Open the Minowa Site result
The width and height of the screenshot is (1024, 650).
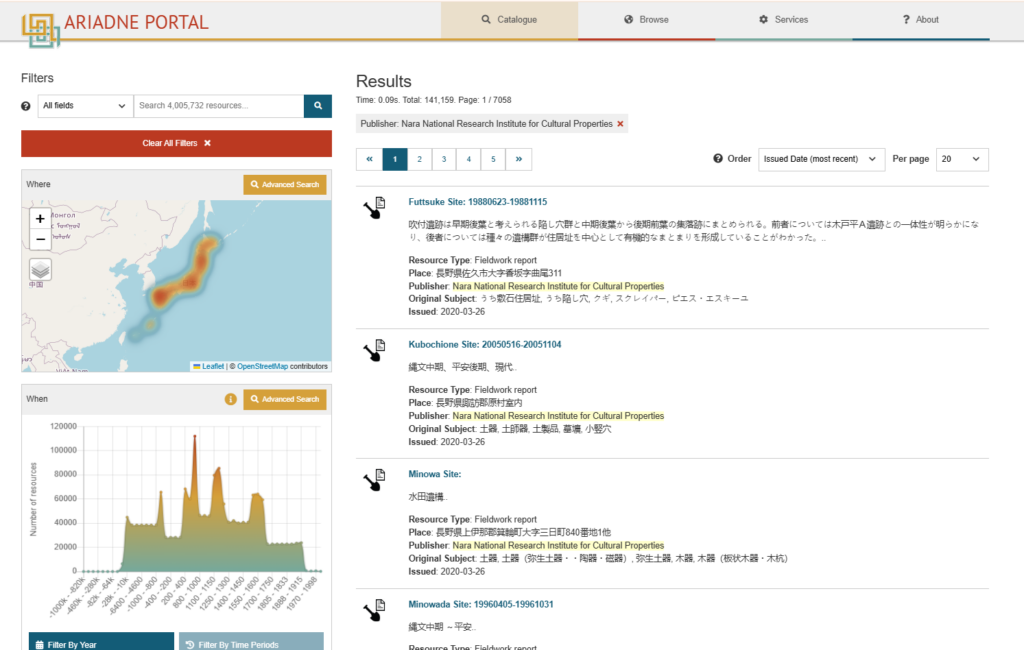coord(434,474)
